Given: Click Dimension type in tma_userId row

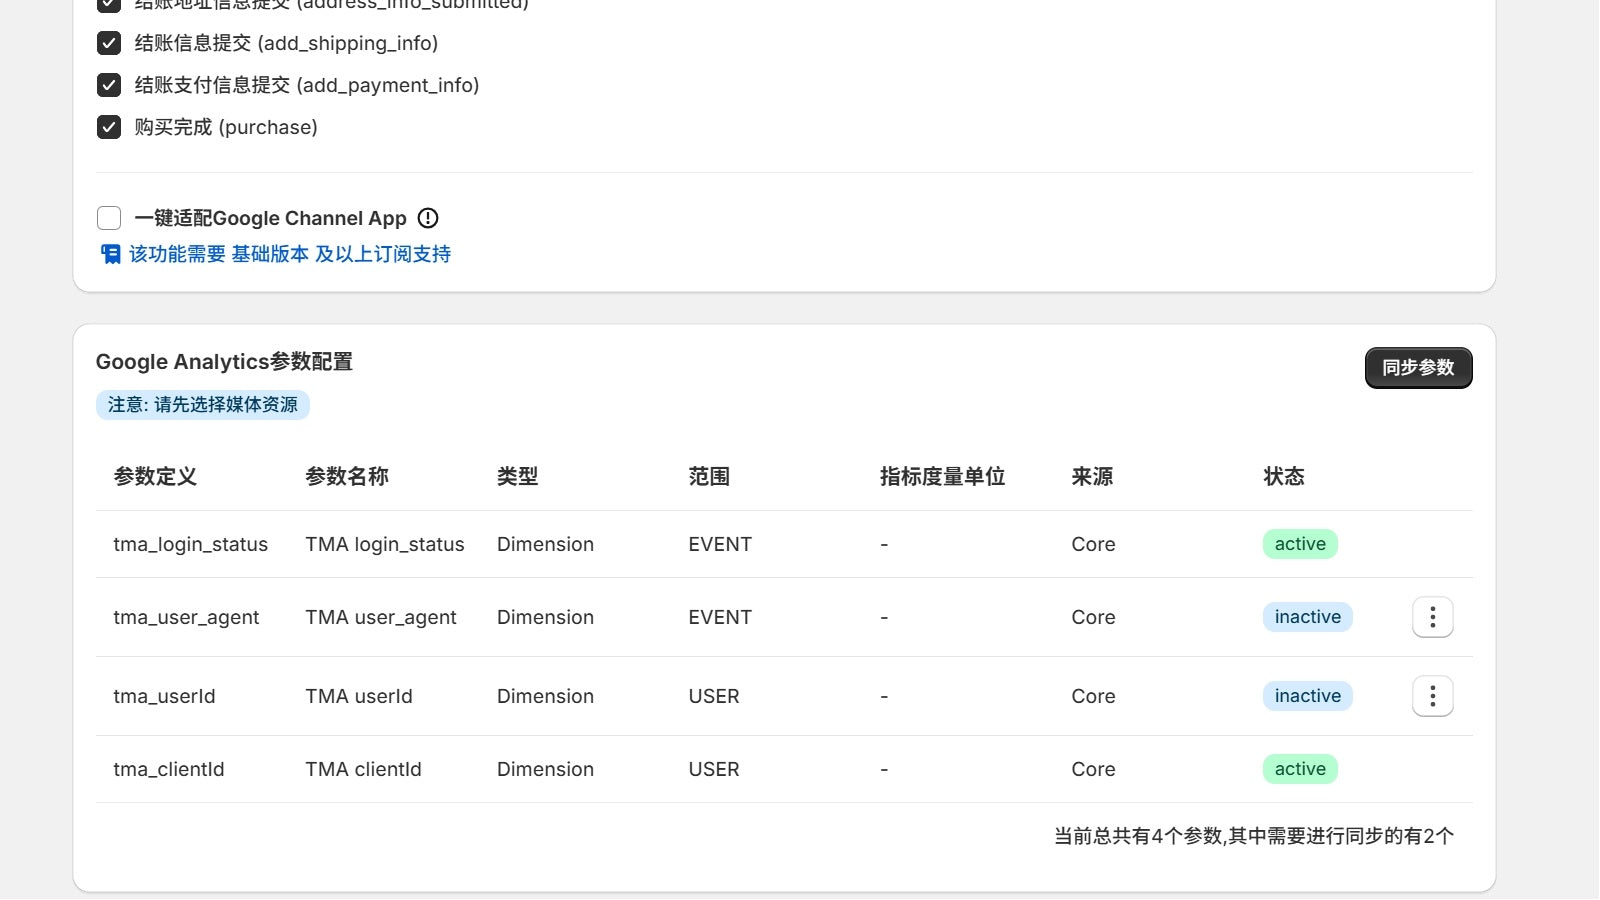Looking at the screenshot, I should click(x=545, y=696).
